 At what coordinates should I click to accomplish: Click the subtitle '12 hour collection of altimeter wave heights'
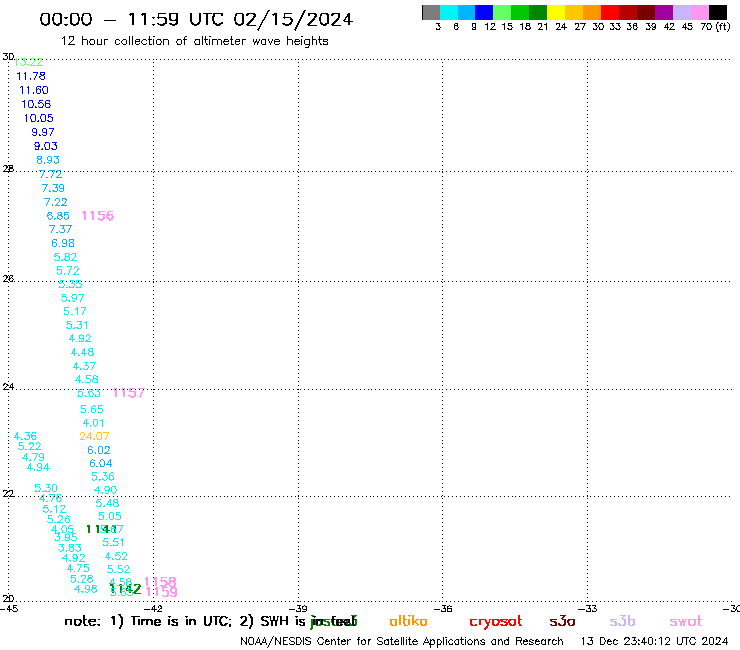pos(194,41)
